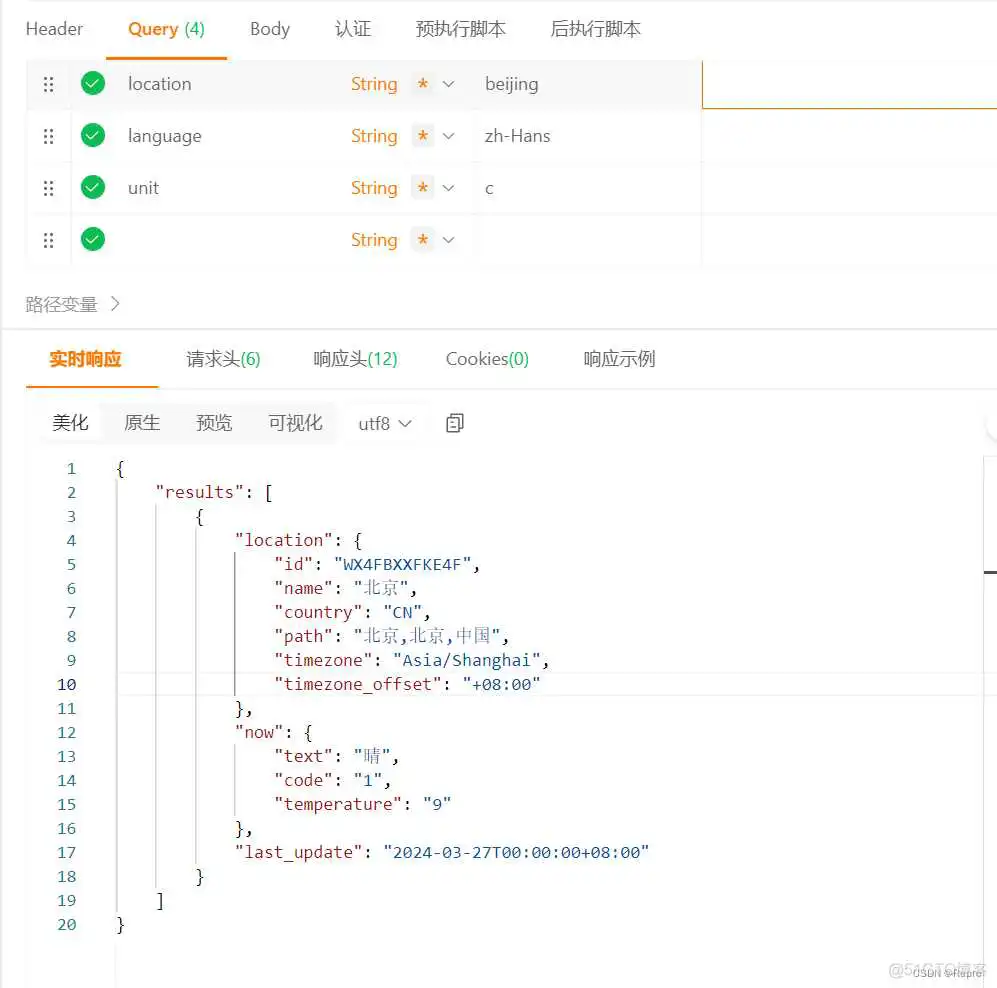Open the utf8 encoding dropdown
Screen dimensions: 997x988
click(385, 423)
